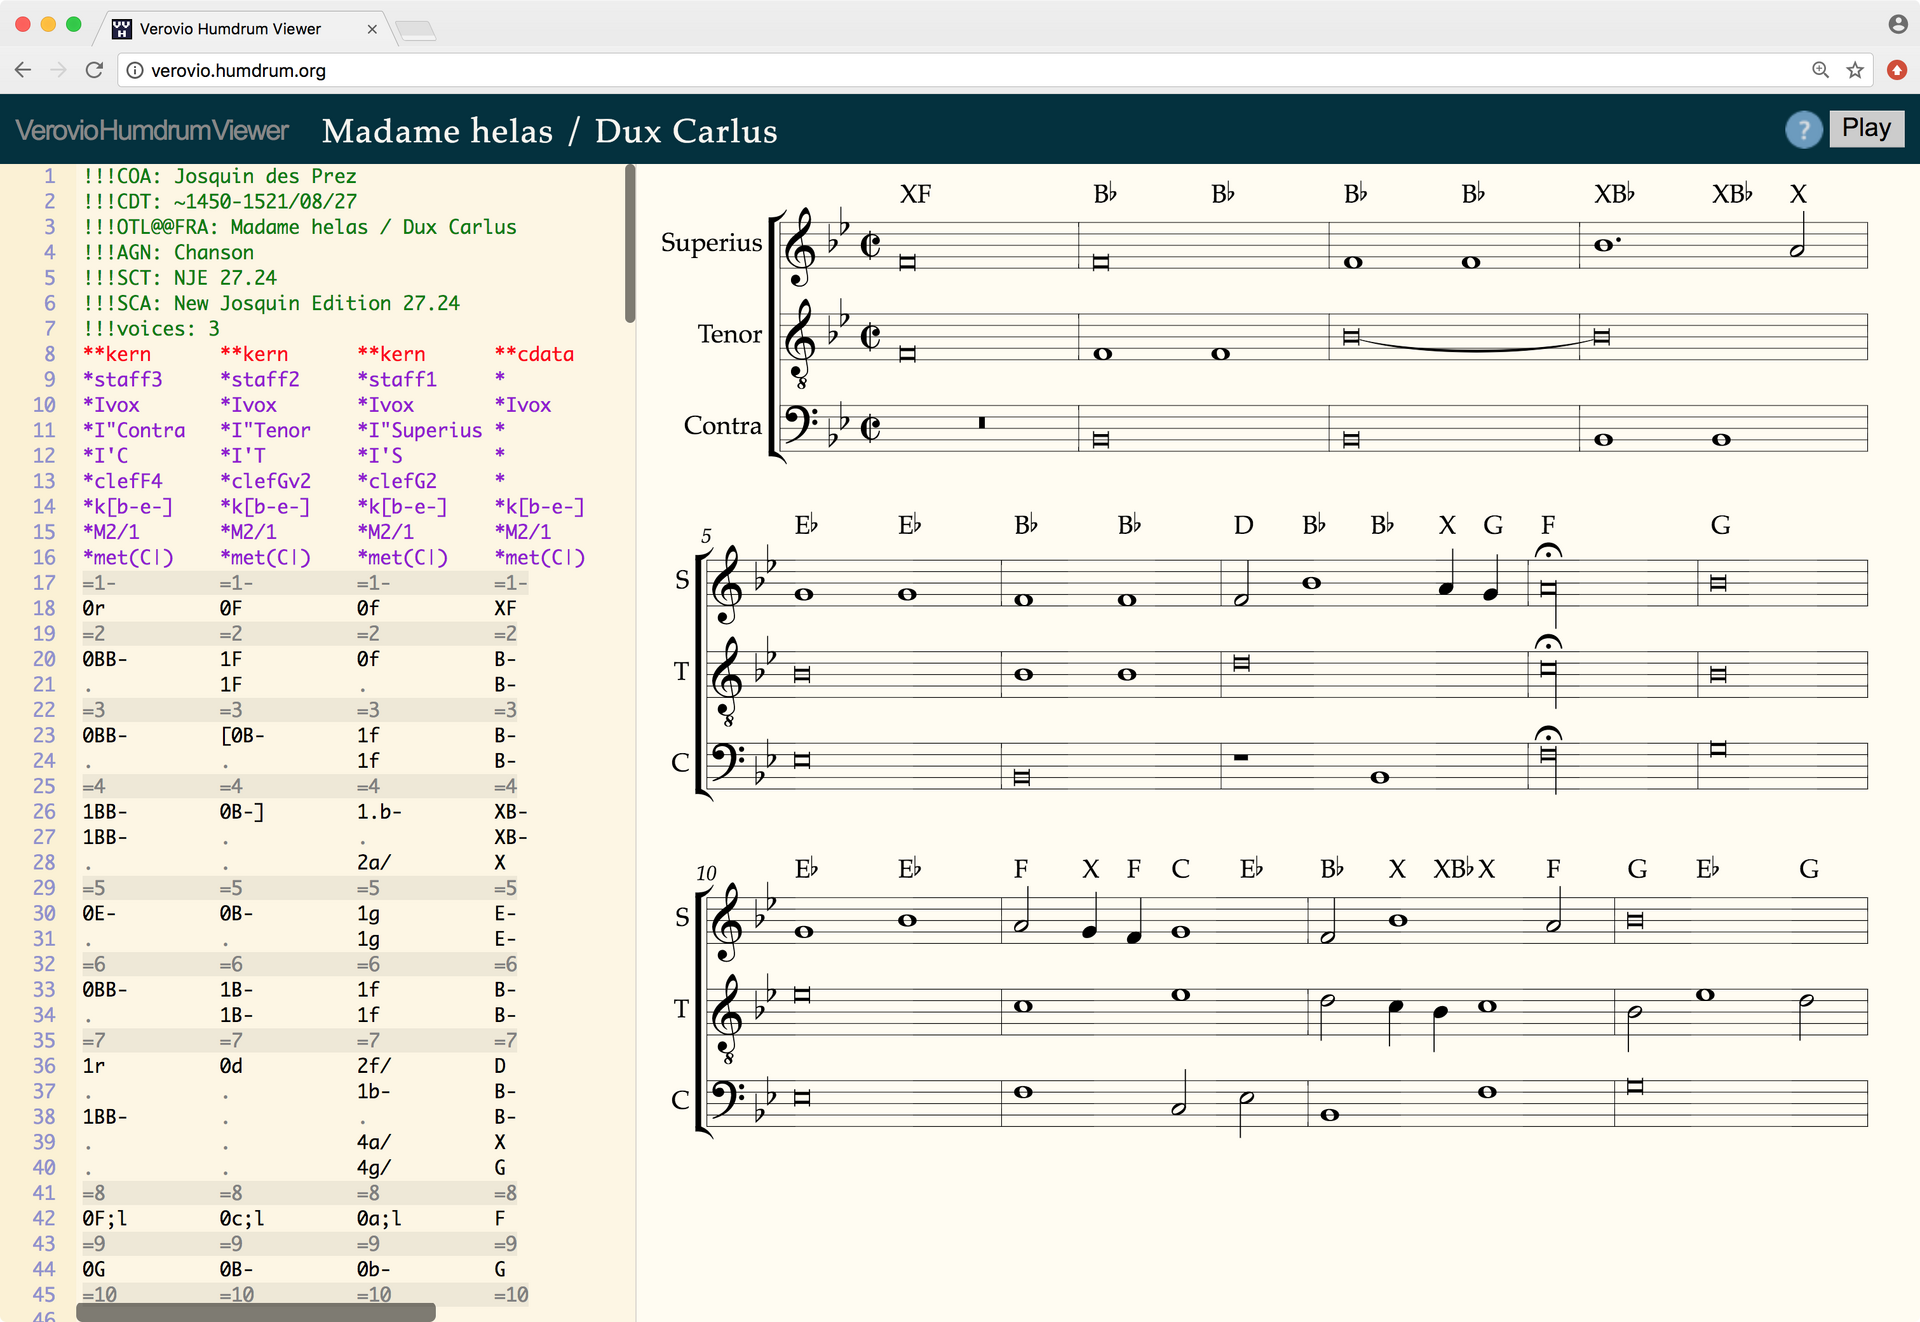Open the browser profile avatar icon
Screen dimensions: 1920x1322
[1897, 24]
